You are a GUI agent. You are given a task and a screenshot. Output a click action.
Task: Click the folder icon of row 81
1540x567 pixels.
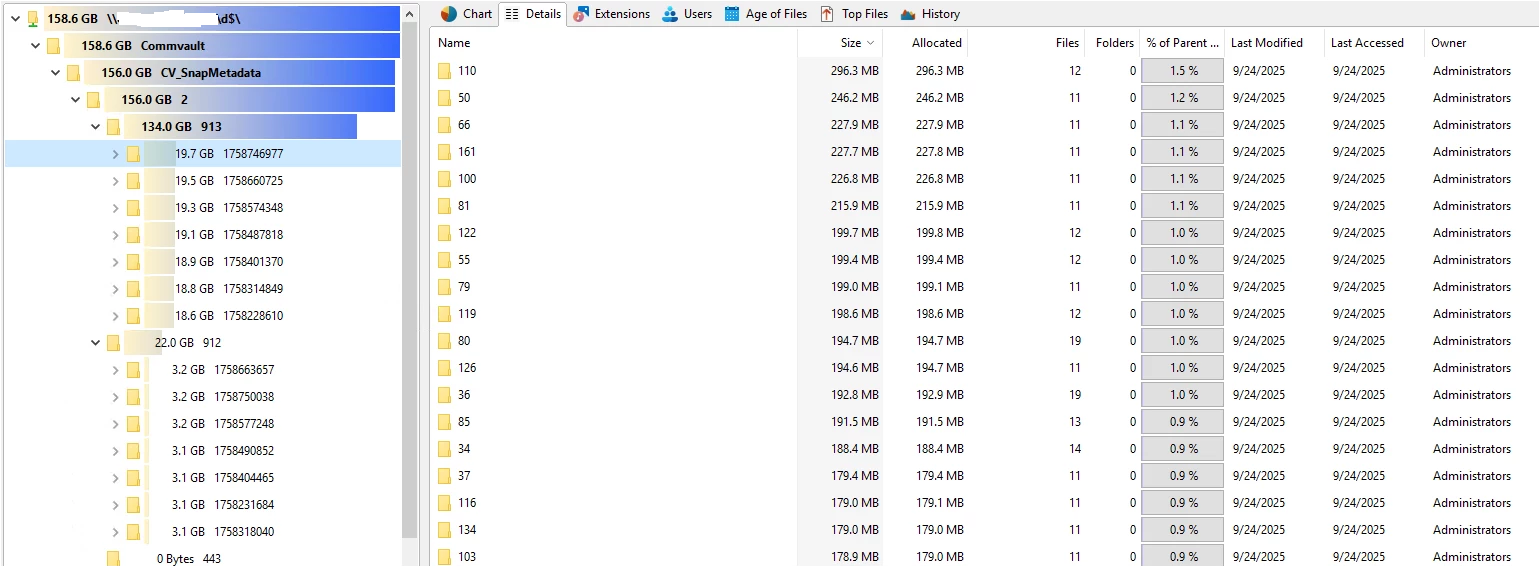(x=445, y=206)
